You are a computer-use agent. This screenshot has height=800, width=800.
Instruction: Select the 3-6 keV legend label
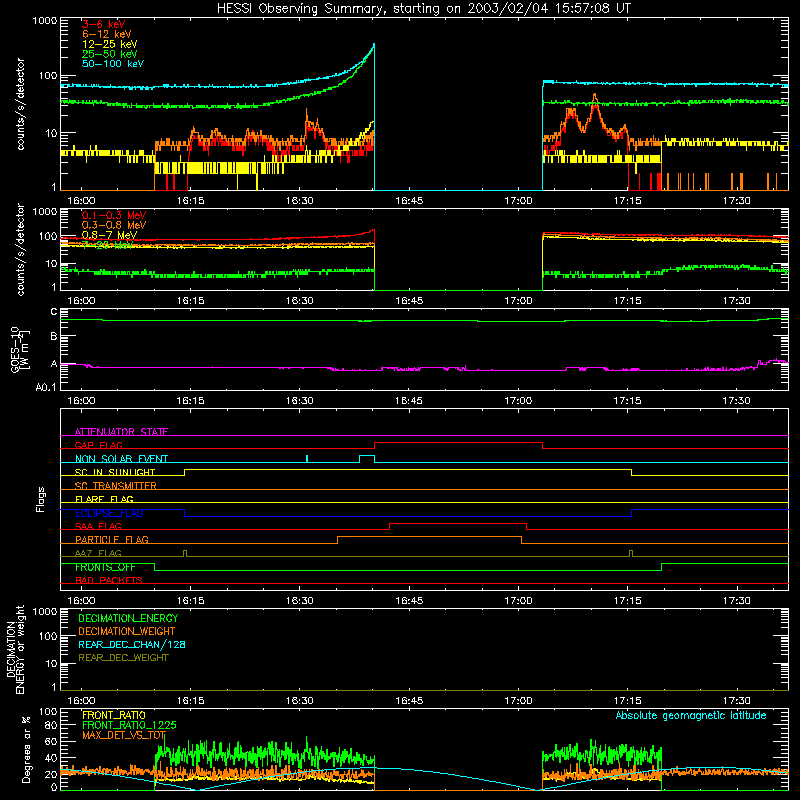point(103,24)
